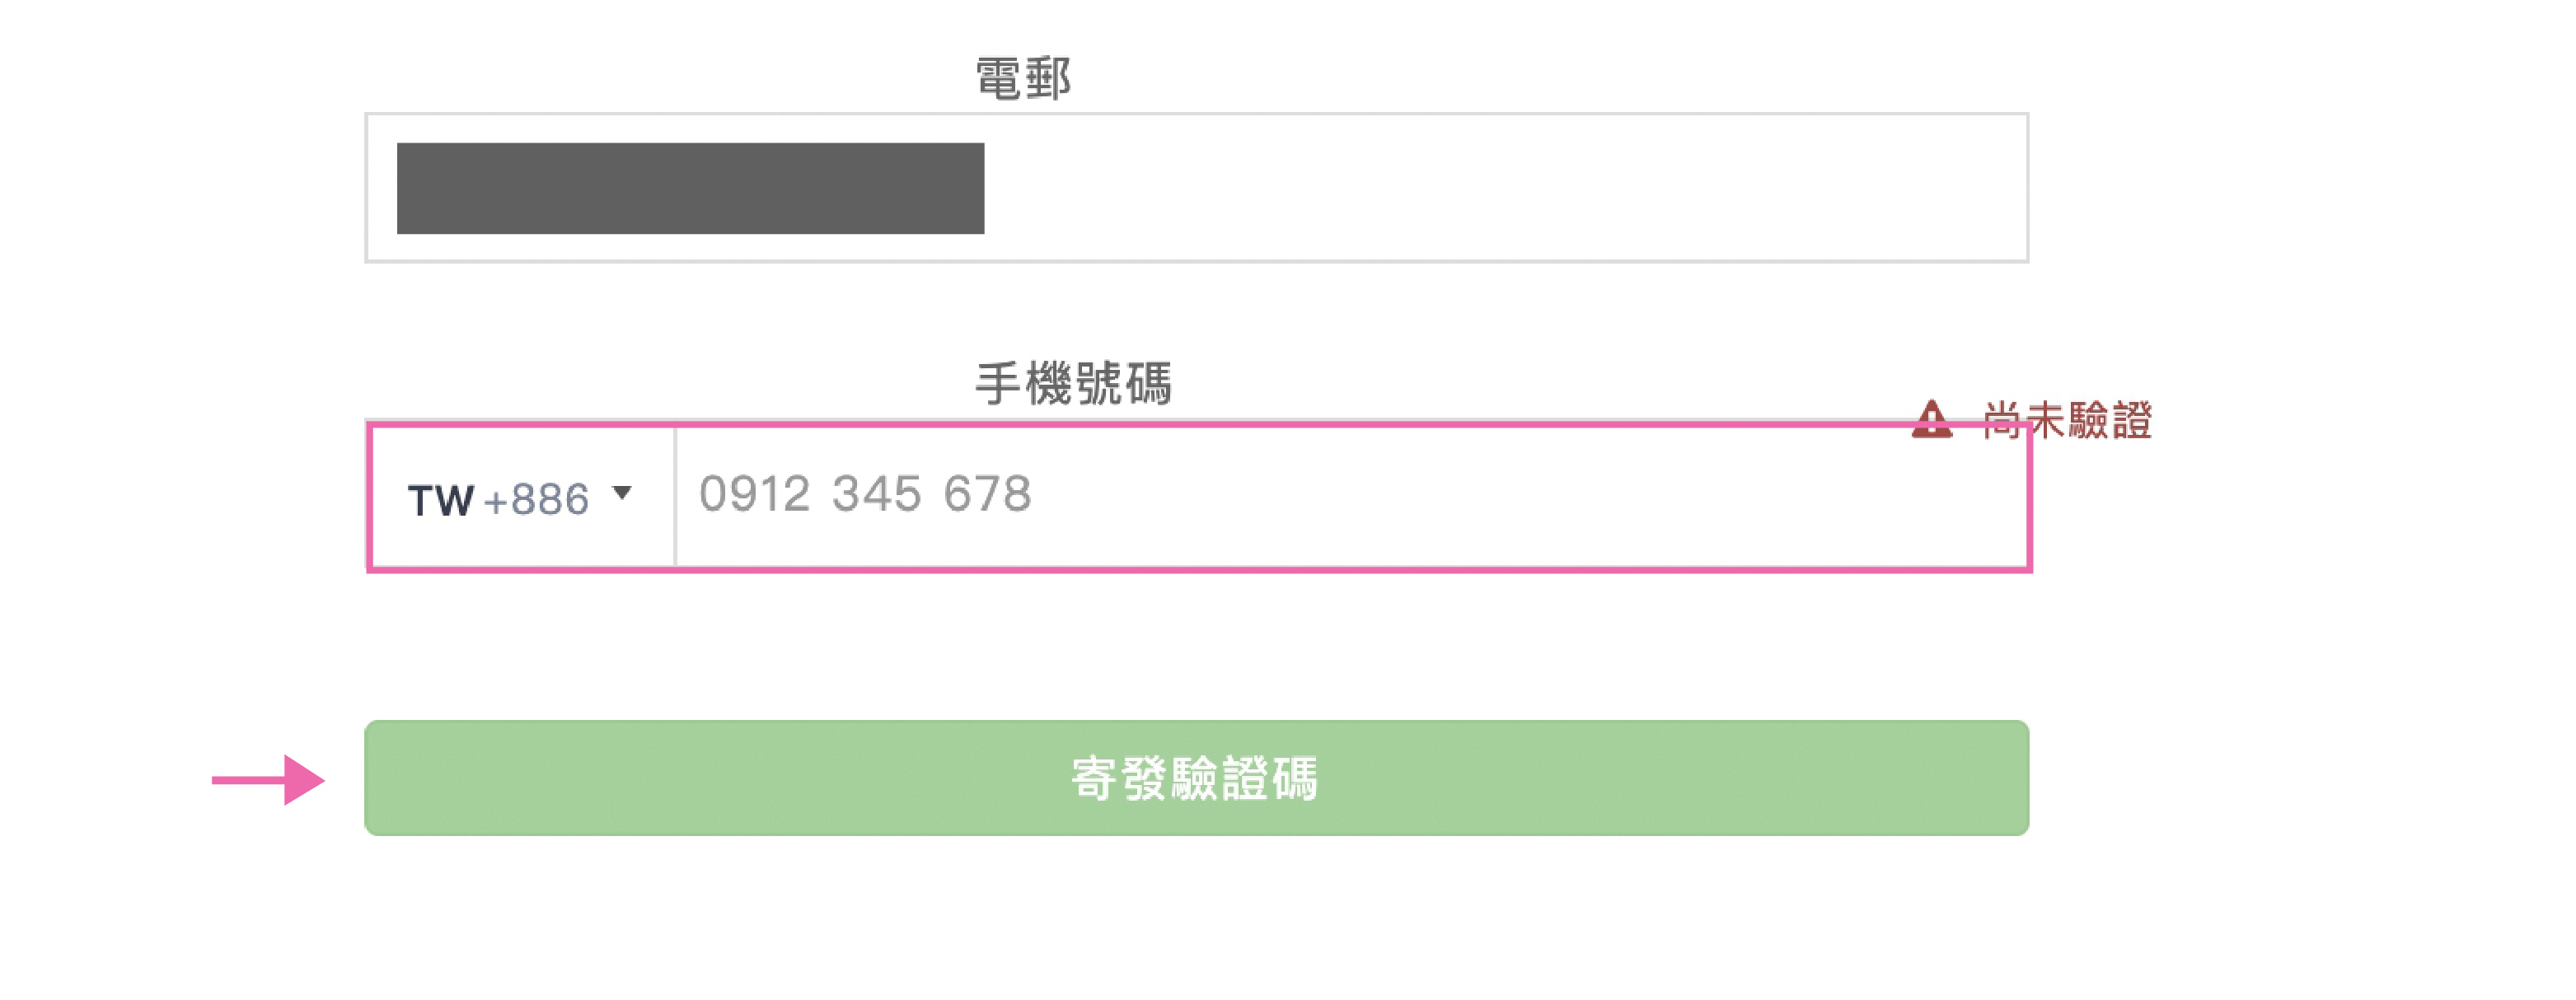Click the 手機號碼 field label
The width and height of the screenshot is (2576, 1000).
pos(1073,384)
